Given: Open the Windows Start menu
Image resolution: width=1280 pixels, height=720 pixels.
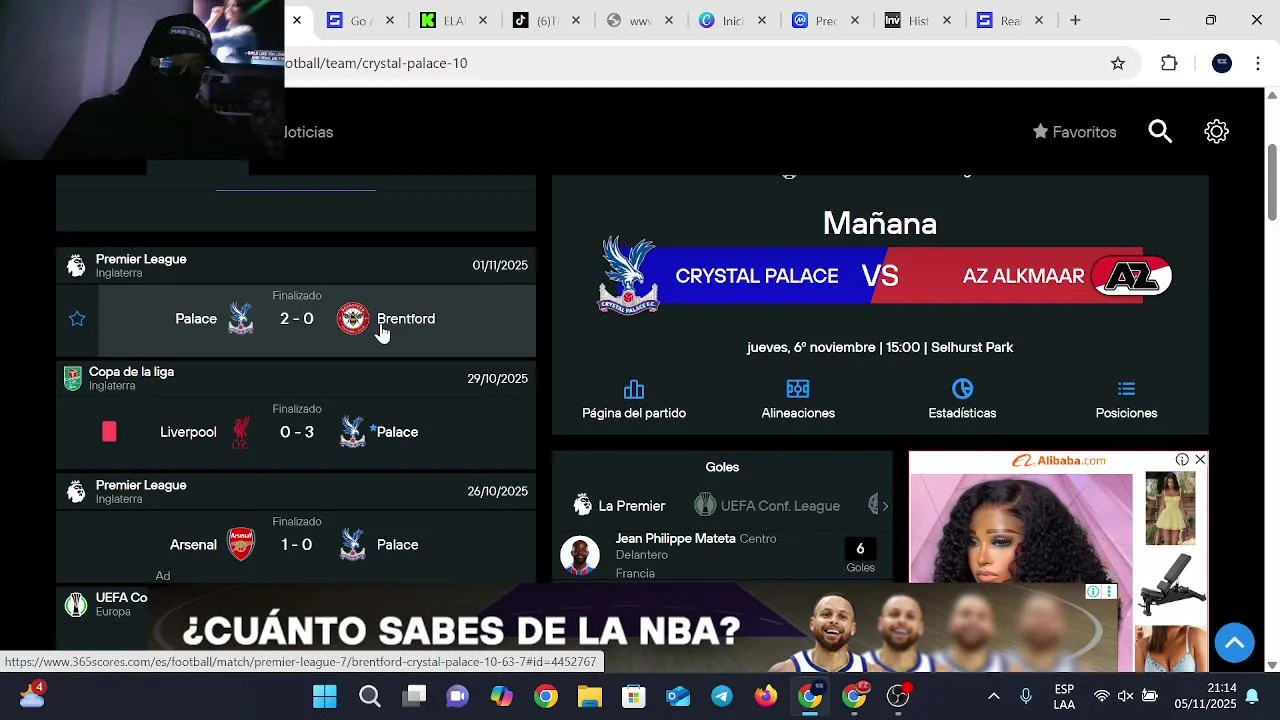Looking at the screenshot, I should 325,696.
